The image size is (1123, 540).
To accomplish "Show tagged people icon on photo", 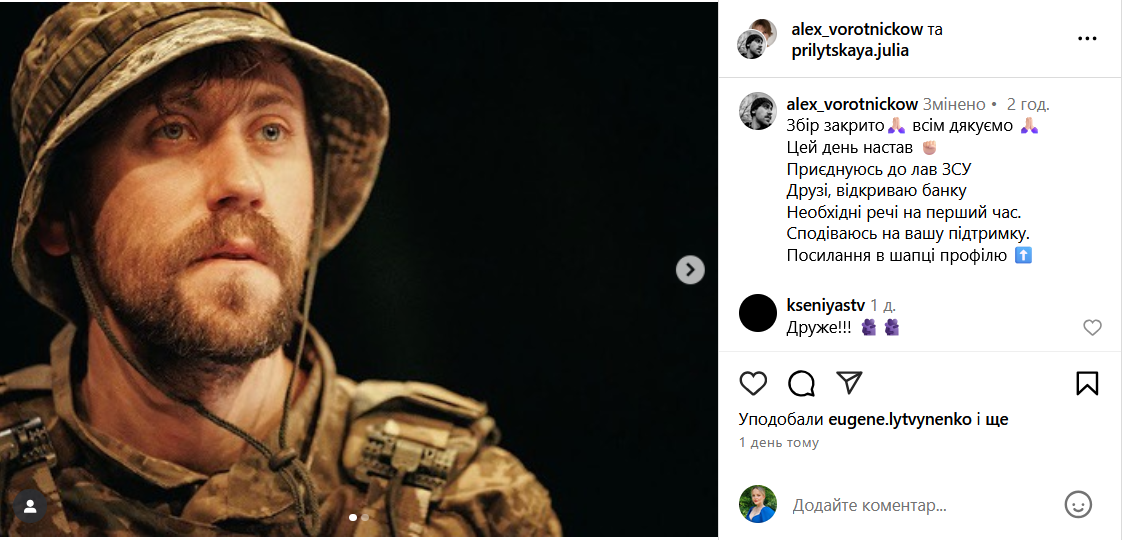I will [x=31, y=506].
